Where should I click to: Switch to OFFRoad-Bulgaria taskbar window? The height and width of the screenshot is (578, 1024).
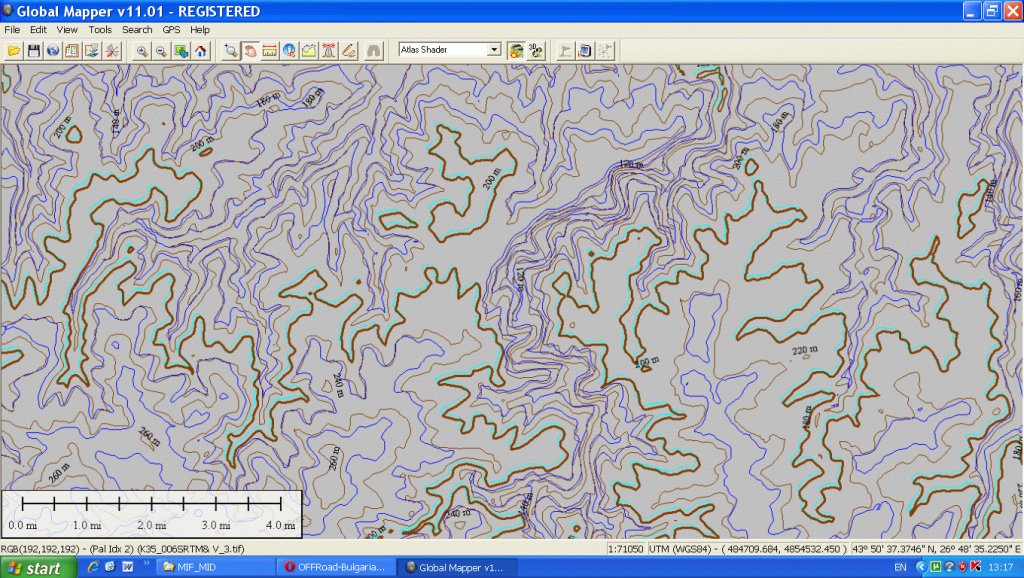pyautogui.click(x=335, y=568)
